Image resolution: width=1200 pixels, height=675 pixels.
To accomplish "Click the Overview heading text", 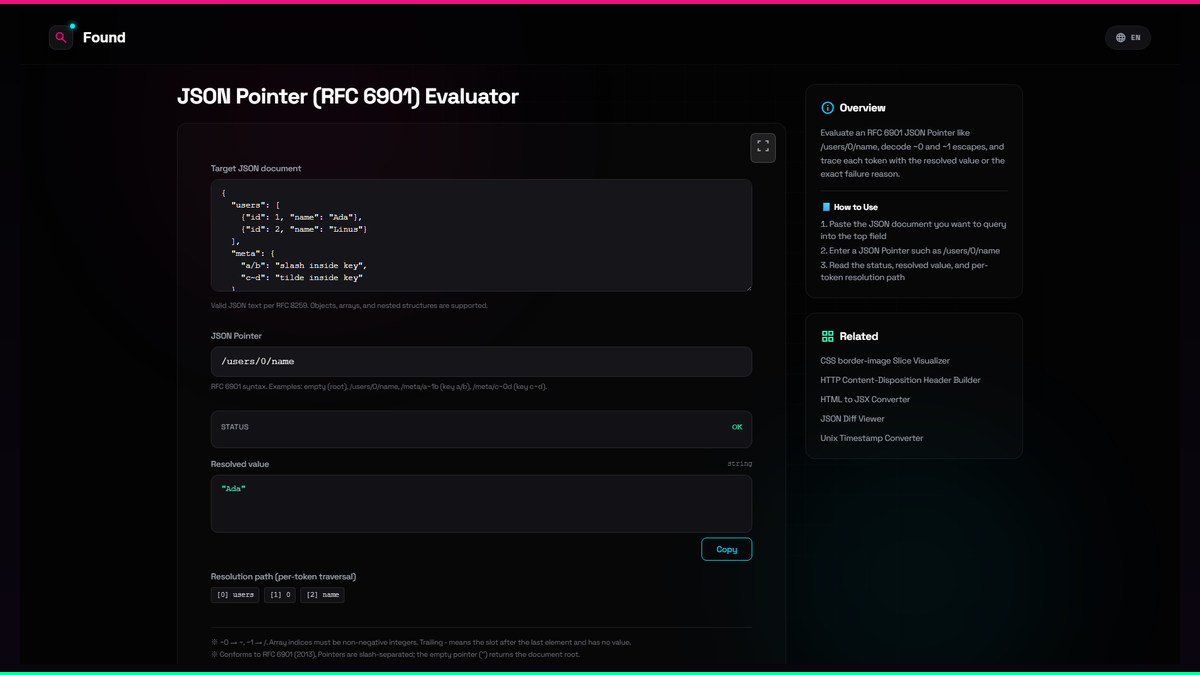I will click(863, 108).
